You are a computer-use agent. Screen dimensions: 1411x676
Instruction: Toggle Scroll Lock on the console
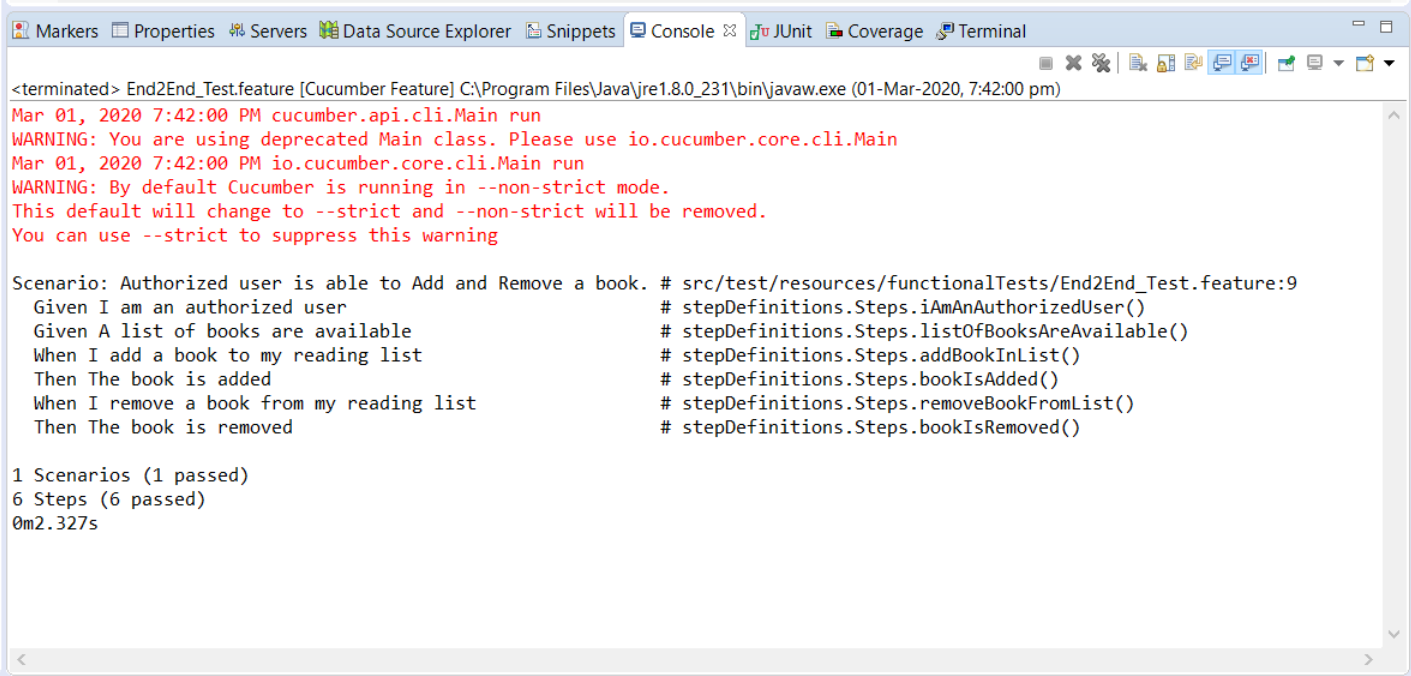click(x=1165, y=63)
